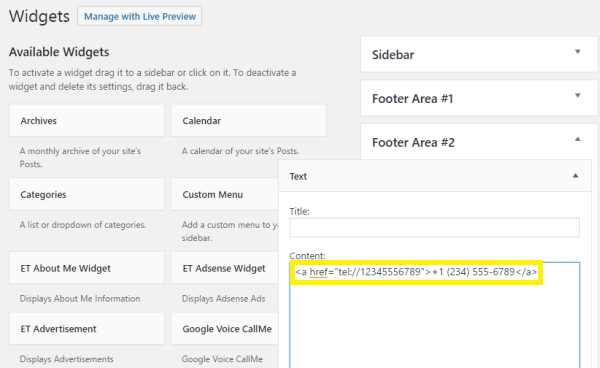Click 'Displays Advertisements' description
The width and height of the screenshot is (600, 368).
67,359
